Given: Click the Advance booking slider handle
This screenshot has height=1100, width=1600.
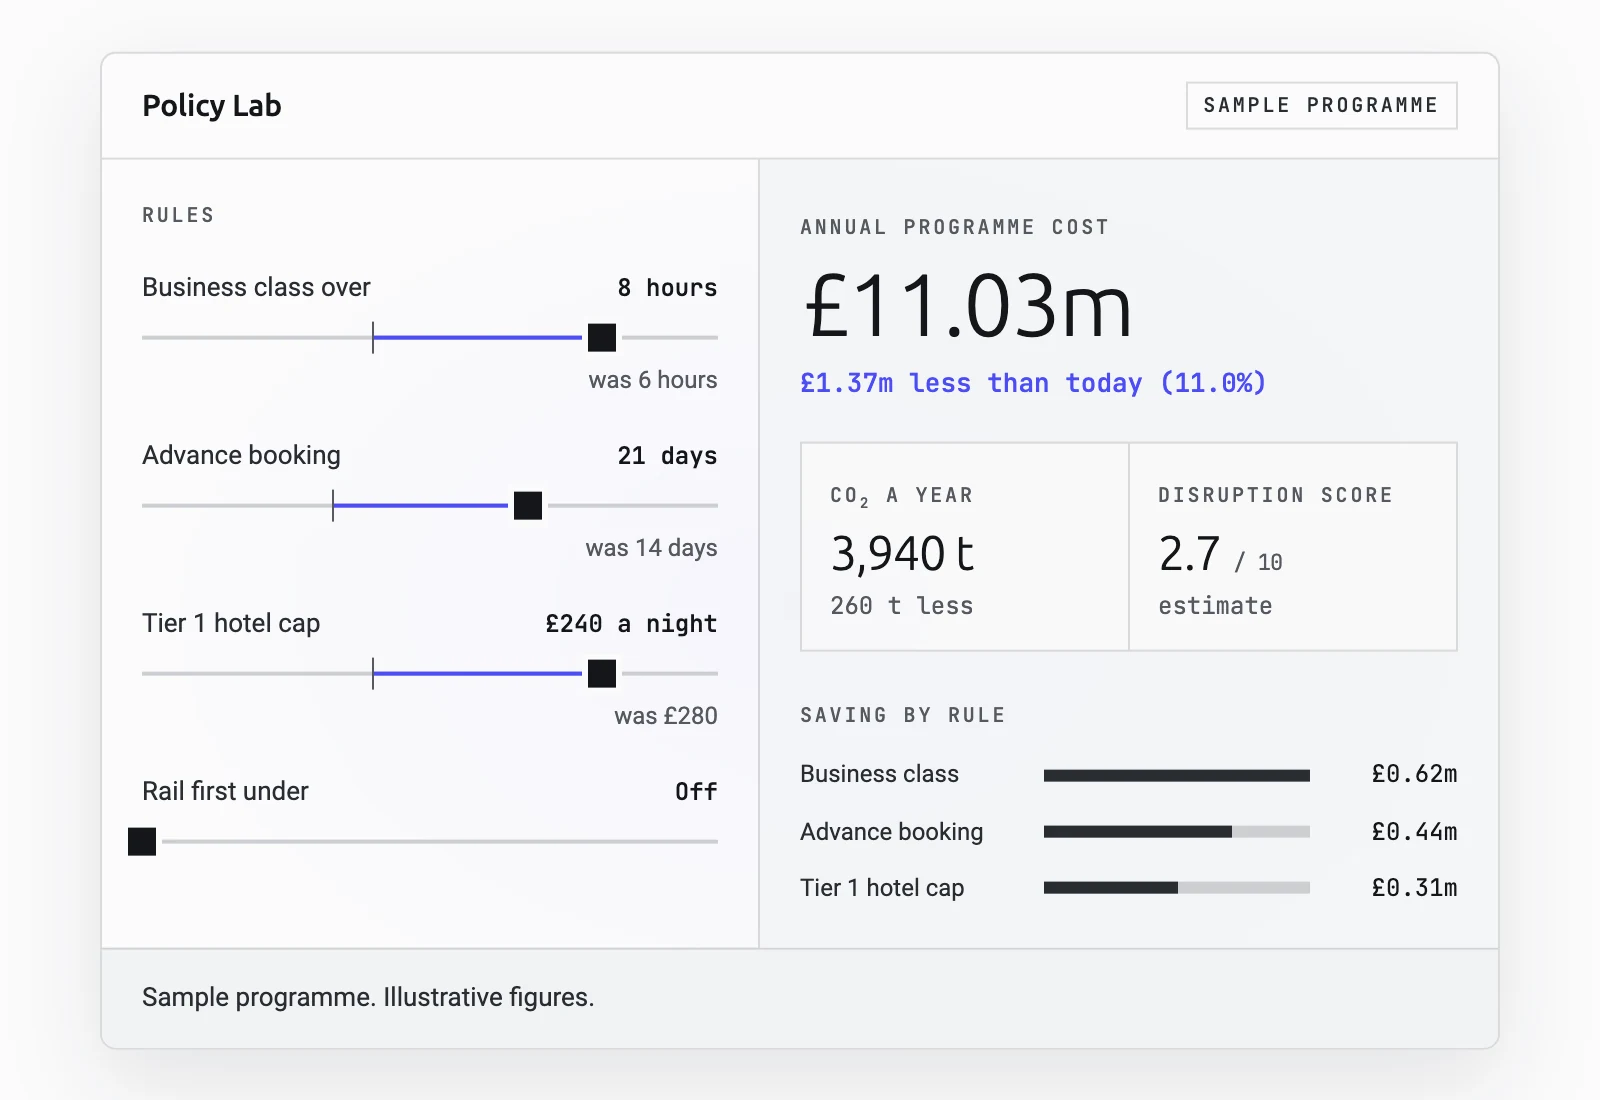Looking at the screenshot, I should point(528,506).
